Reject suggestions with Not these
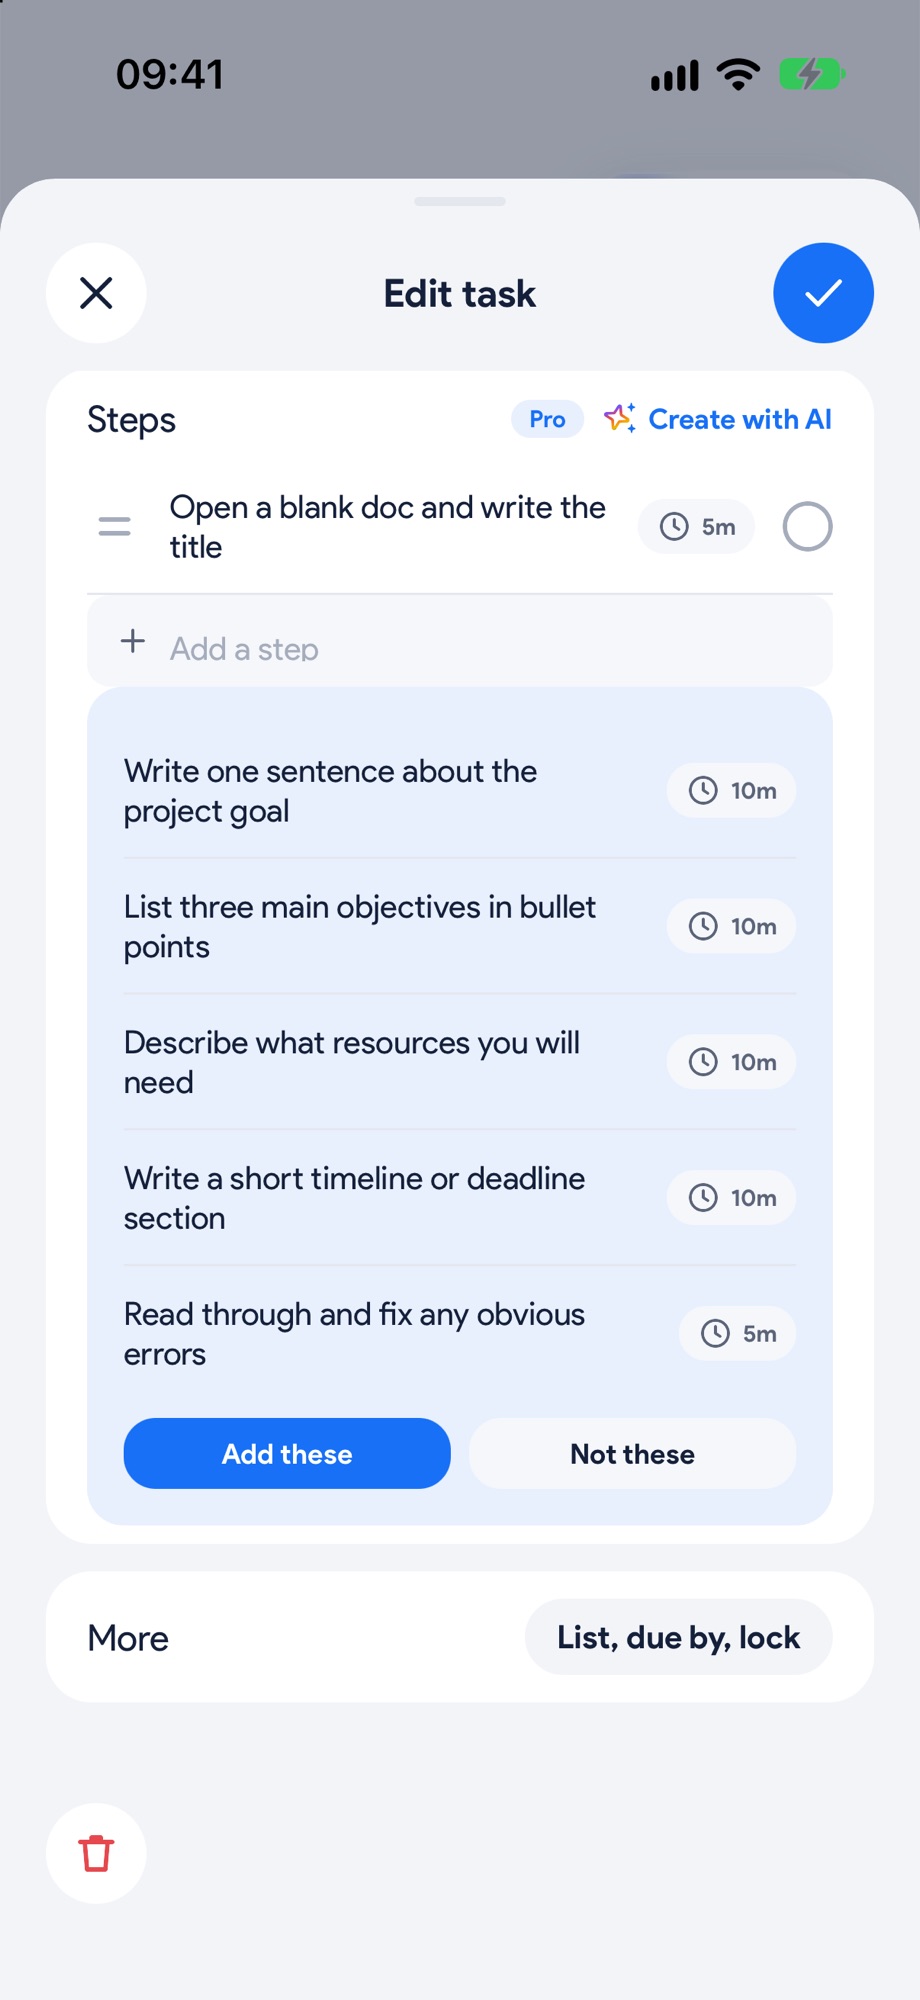The height and width of the screenshot is (2000, 920). pyautogui.click(x=632, y=1453)
